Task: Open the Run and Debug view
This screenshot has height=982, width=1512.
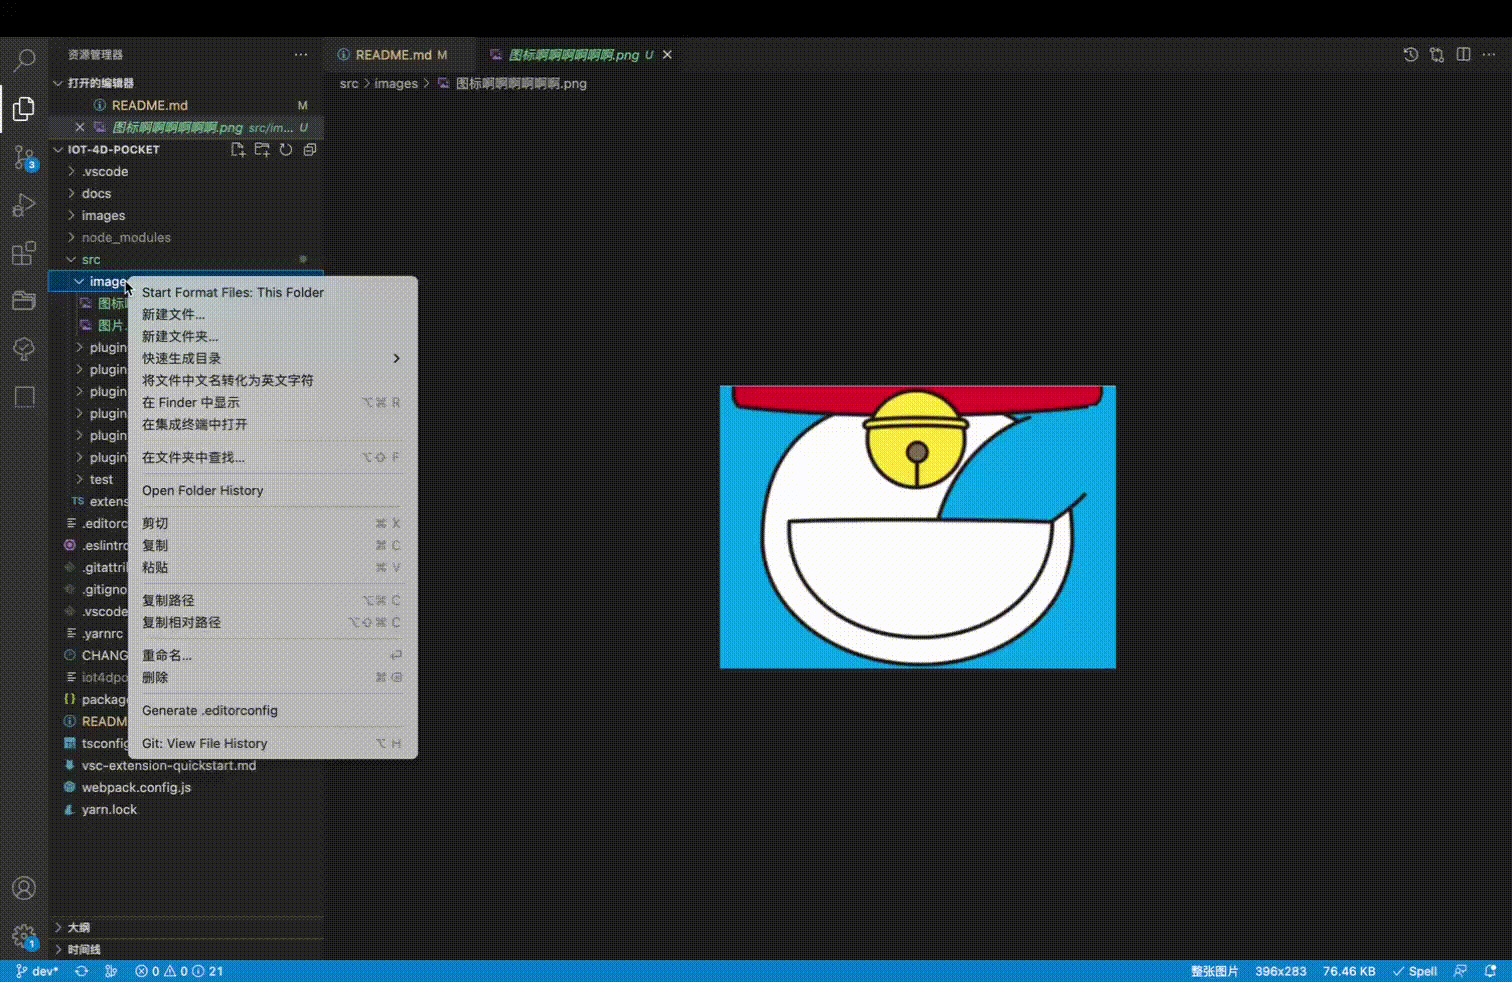Action: (24, 205)
